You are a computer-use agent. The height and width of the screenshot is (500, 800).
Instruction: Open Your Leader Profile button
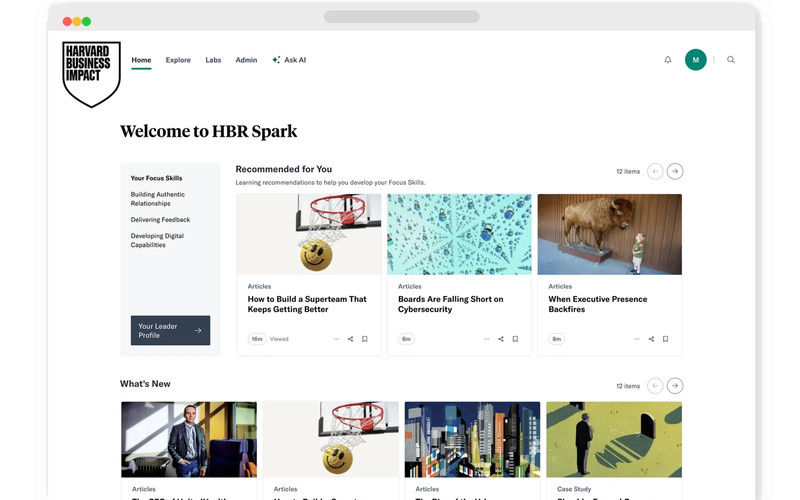pos(170,331)
